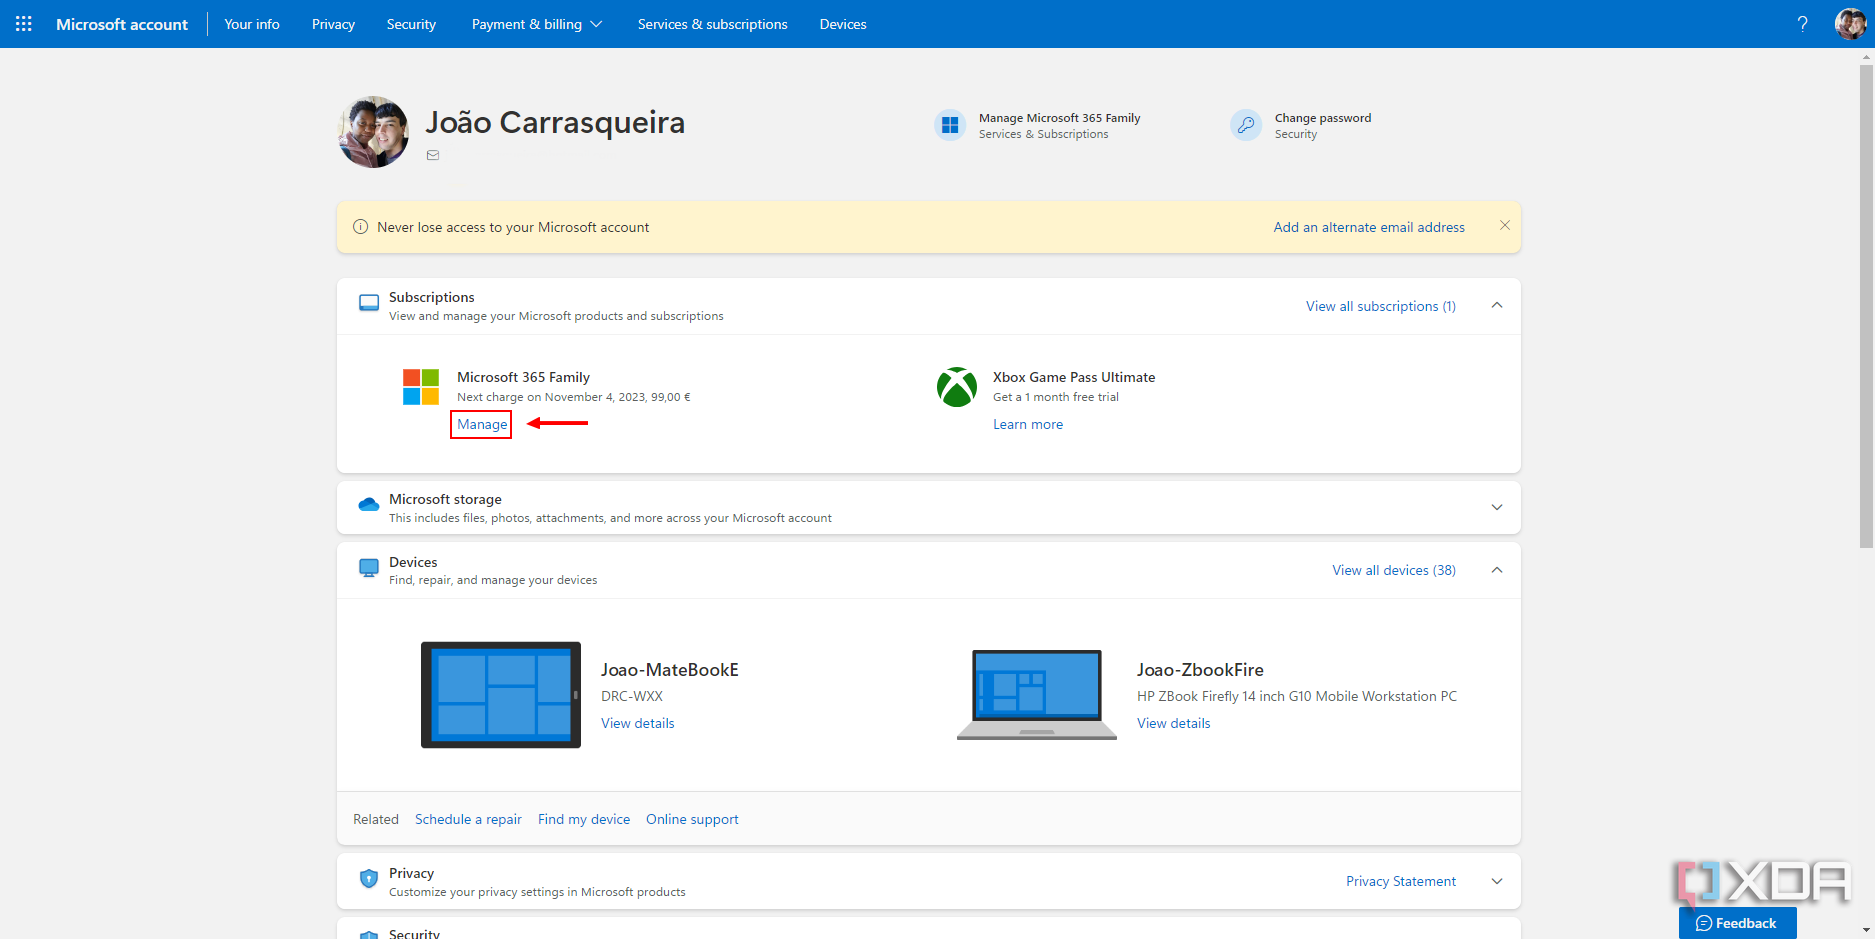
Task: Click Learn more under Xbox Game Pass
Action: (x=1028, y=424)
